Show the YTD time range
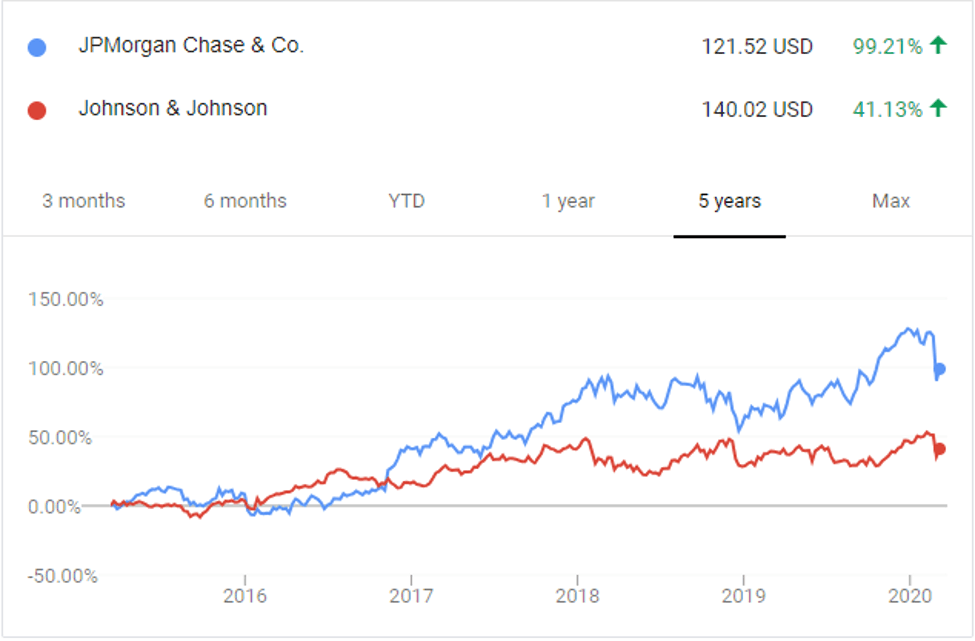 (x=407, y=201)
